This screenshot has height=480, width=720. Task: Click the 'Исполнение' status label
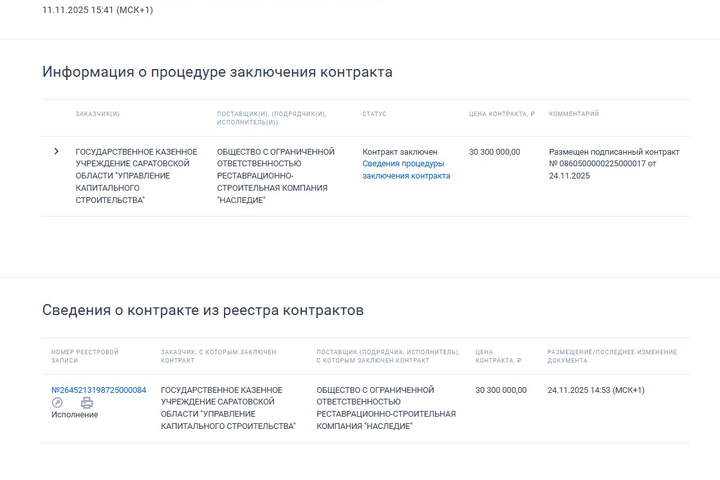(x=75, y=415)
